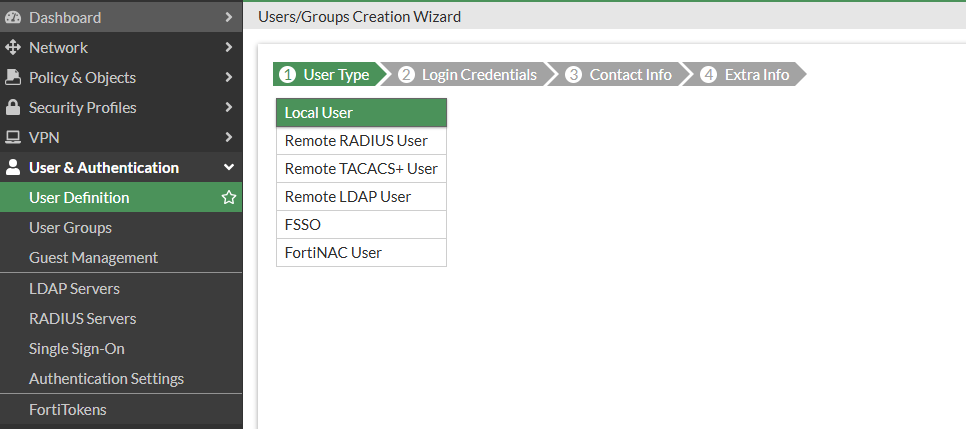The height and width of the screenshot is (429, 966).
Task: Click the step 1 number circle
Action: pos(287,75)
